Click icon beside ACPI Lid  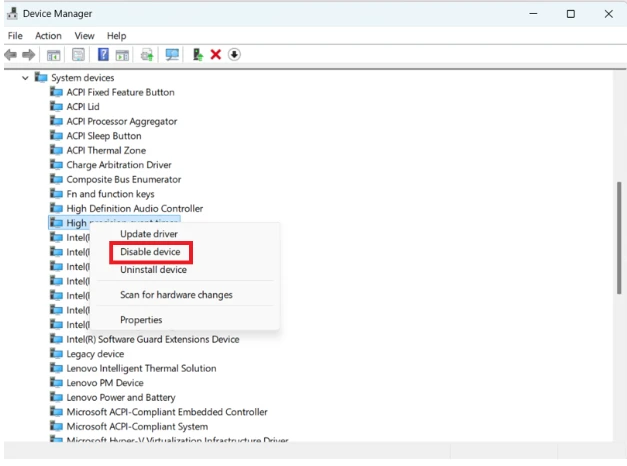56,106
